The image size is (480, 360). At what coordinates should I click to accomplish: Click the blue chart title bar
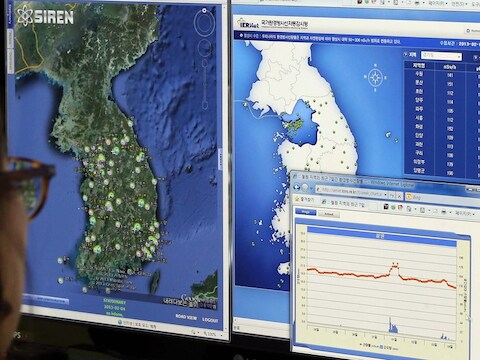[x=382, y=236]
